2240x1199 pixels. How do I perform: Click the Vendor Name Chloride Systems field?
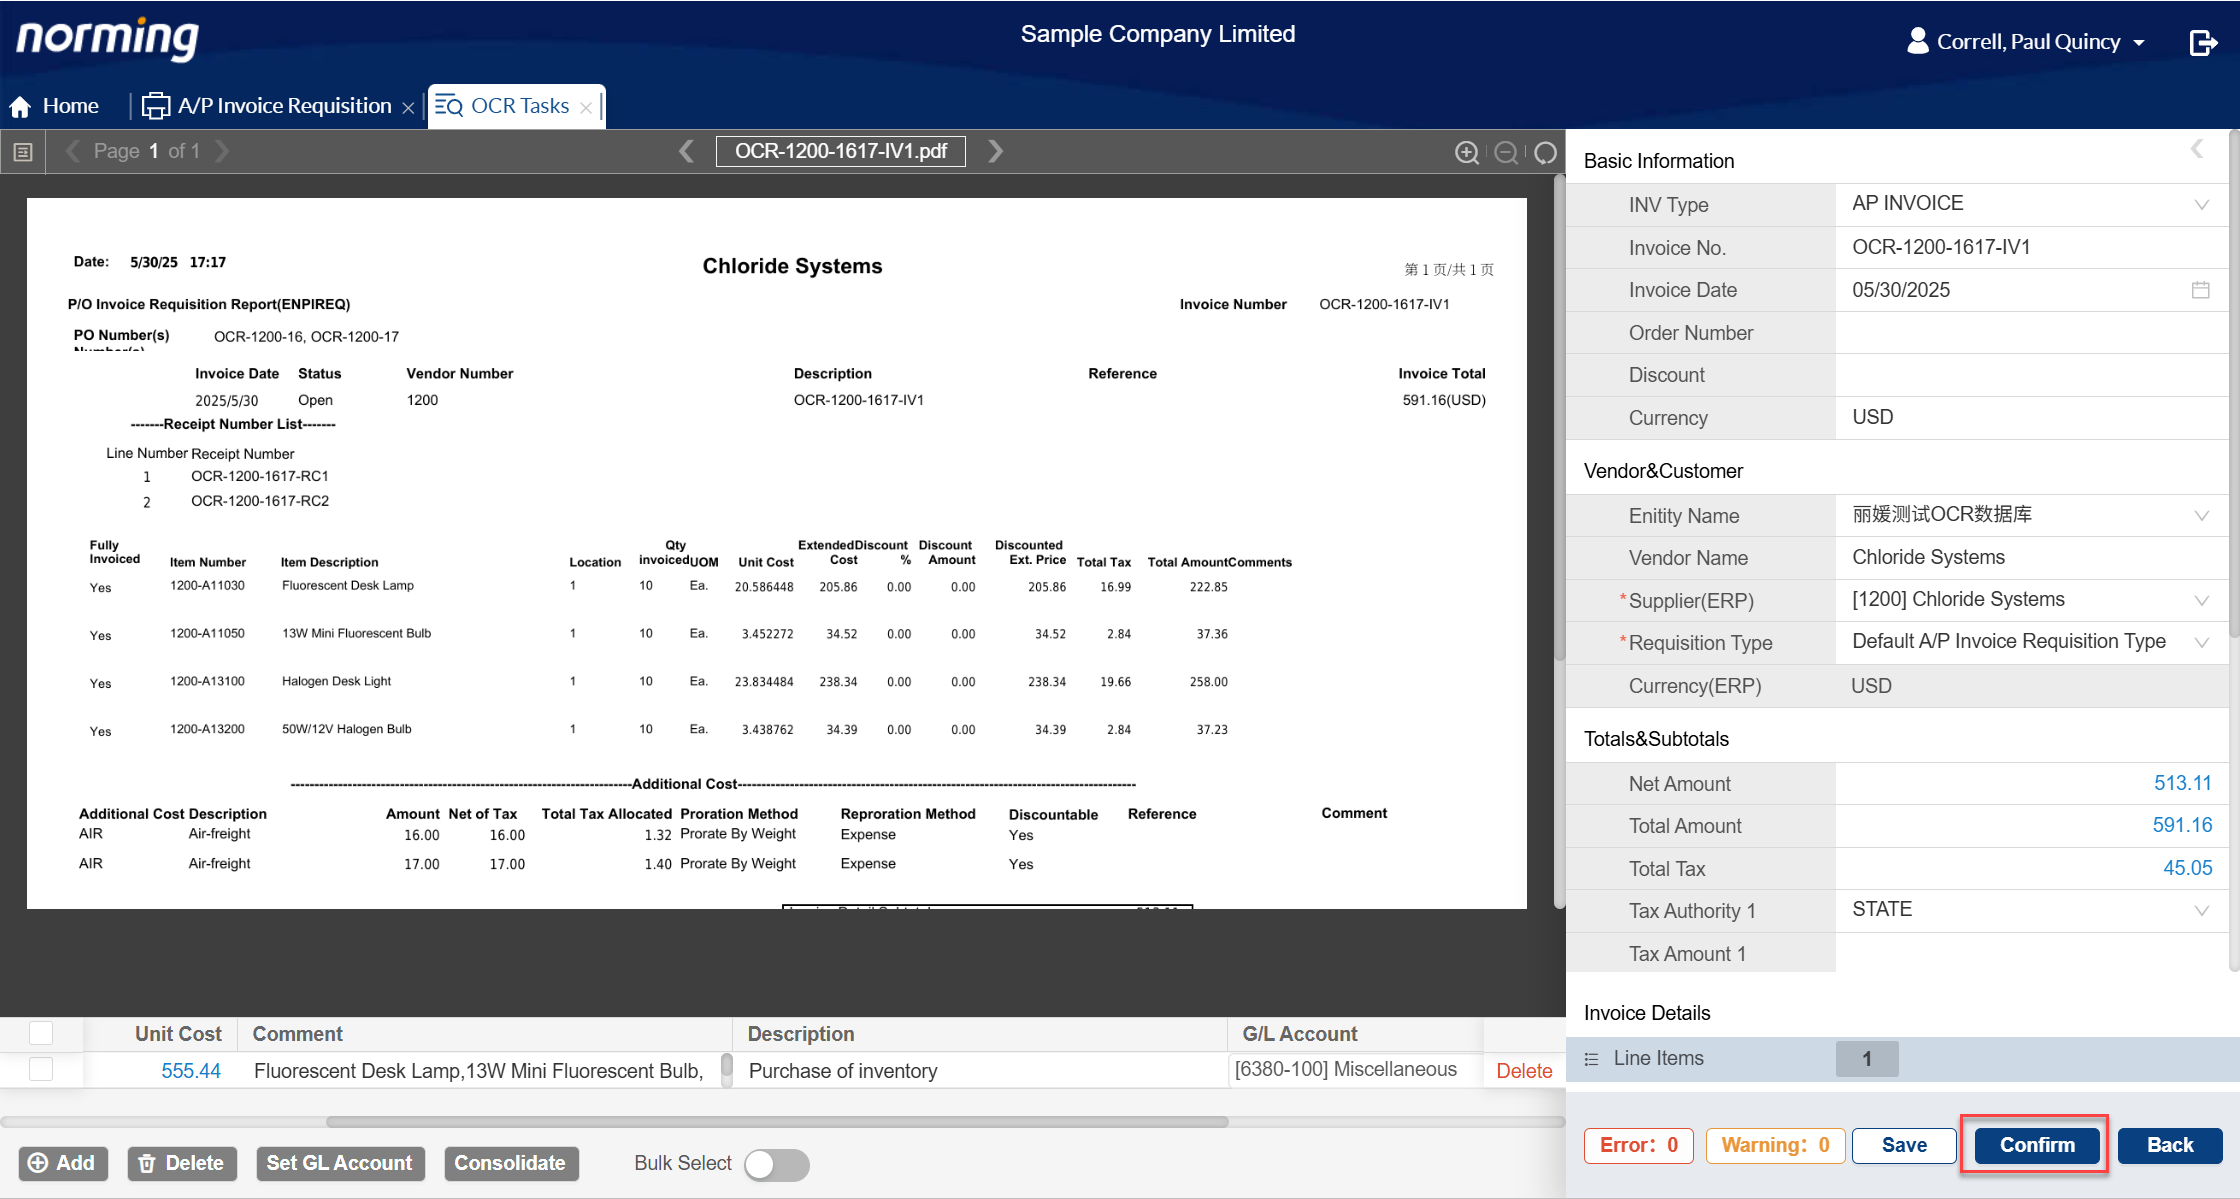coord(2032,557)
